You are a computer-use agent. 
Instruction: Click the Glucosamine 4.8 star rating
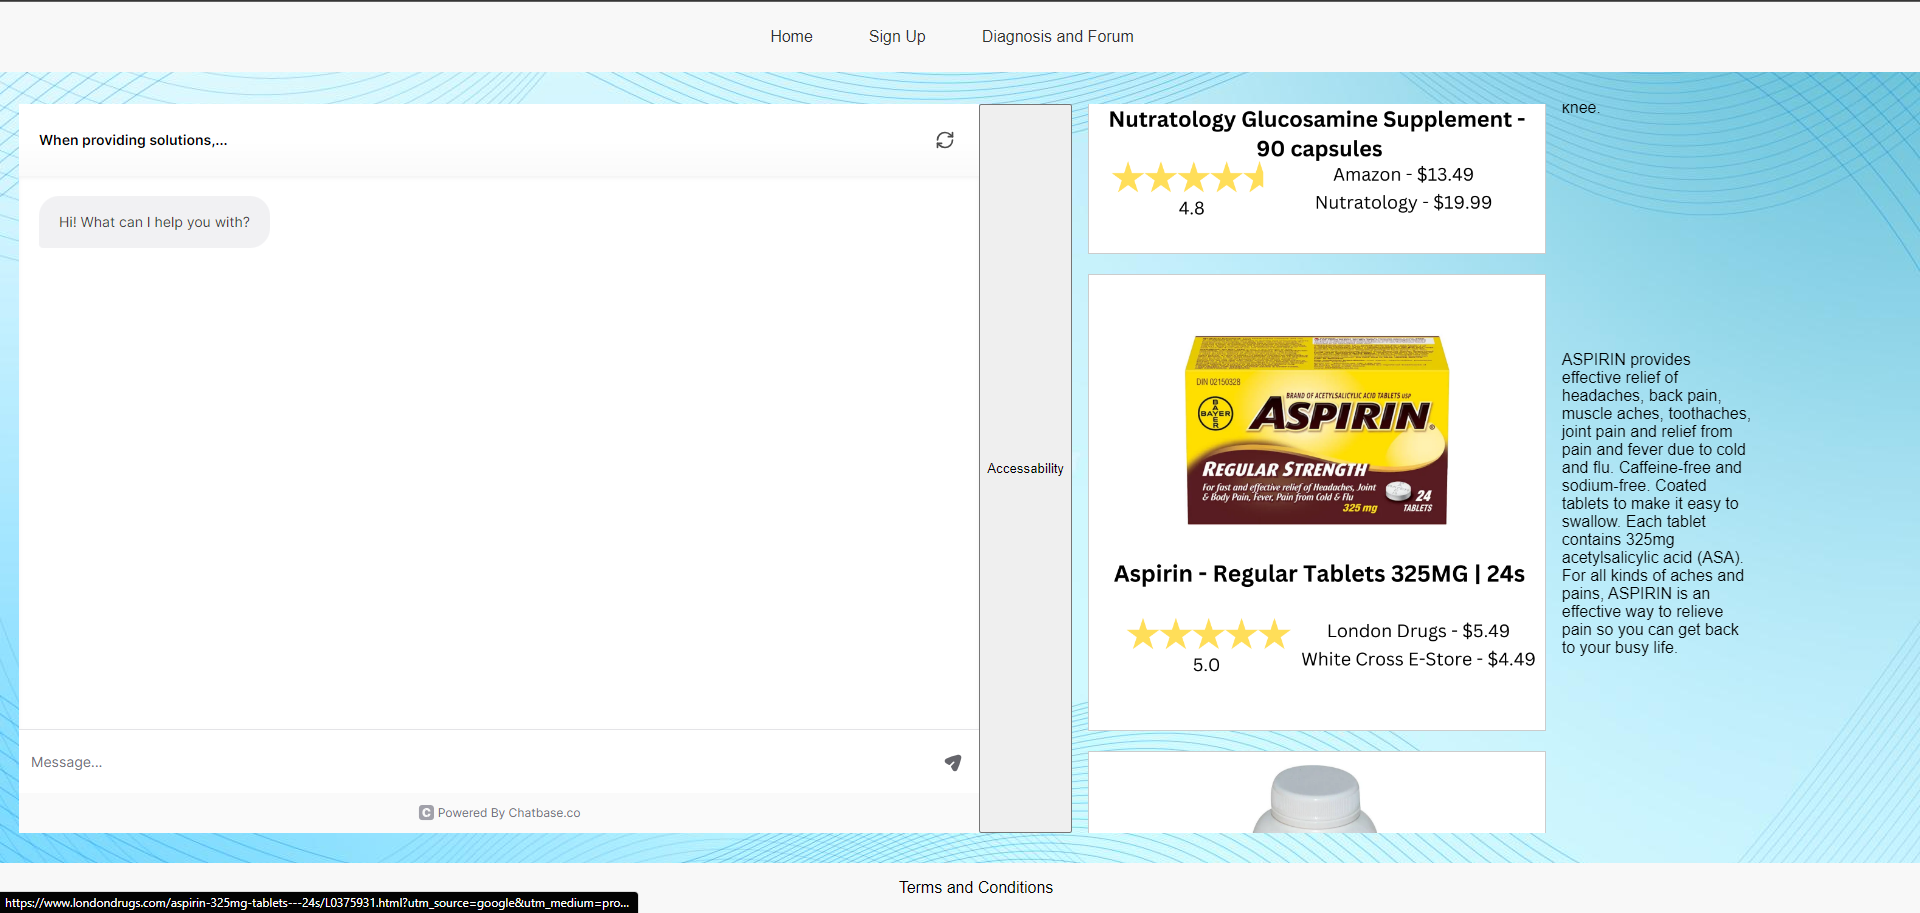pyautogui.click(x=1190, y=178)
